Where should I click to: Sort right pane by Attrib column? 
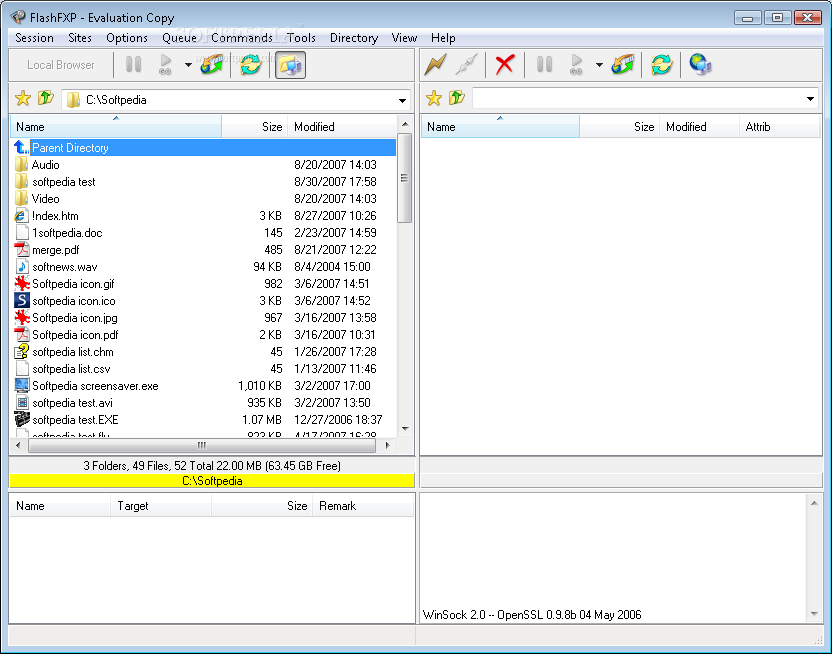(x=779, y=127)
